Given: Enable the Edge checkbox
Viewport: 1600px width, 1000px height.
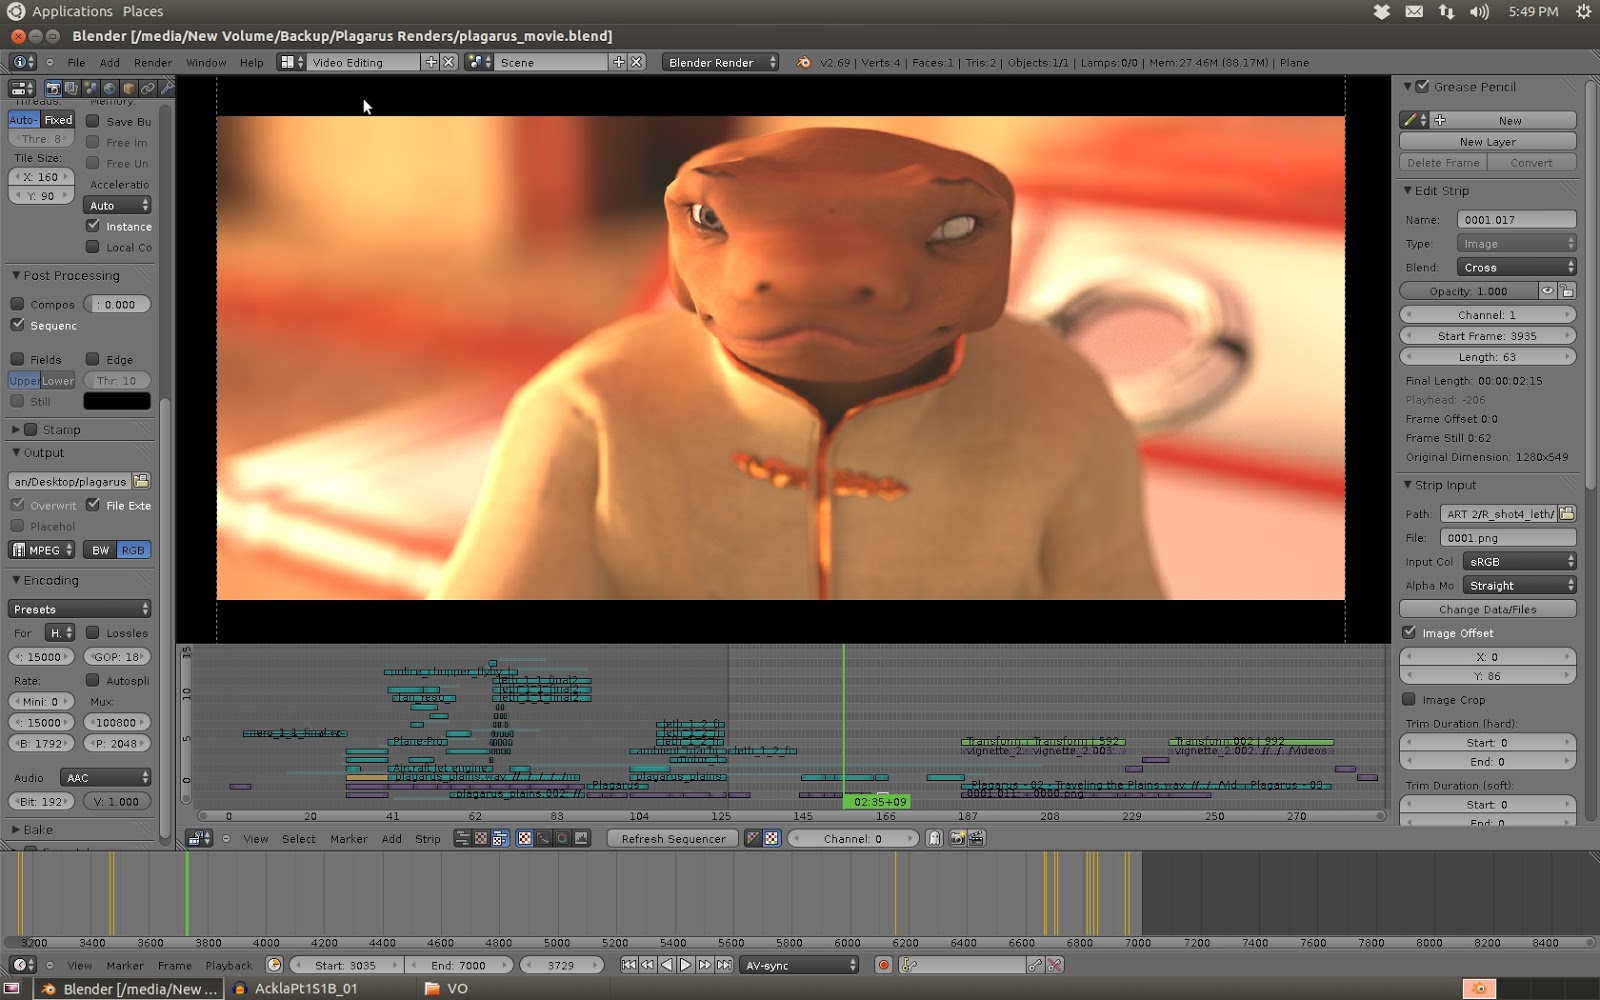Looking at the screenshot, I should 93,359.
